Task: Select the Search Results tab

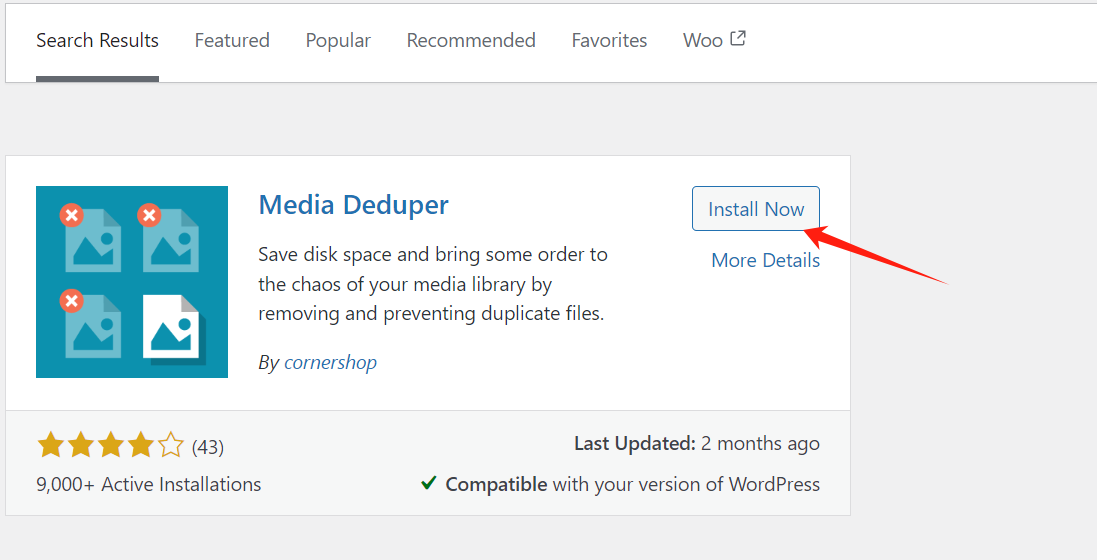Action: [97, 41]
